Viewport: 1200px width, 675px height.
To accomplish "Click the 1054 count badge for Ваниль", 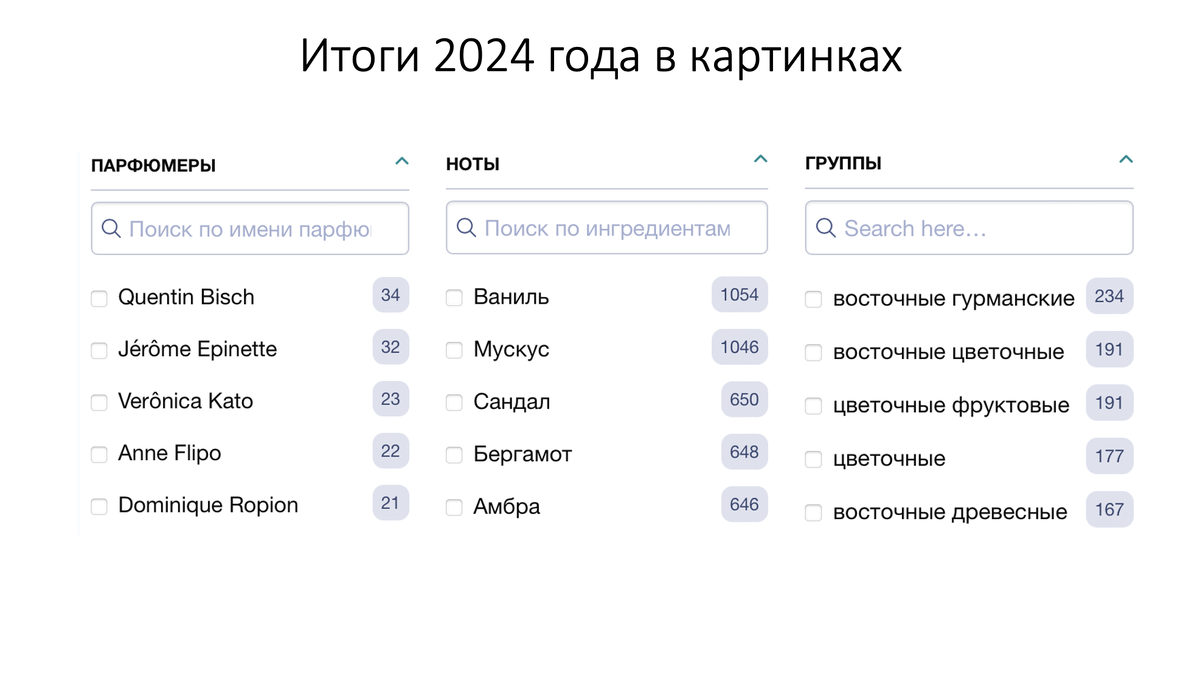I will (x=740, y=295).
